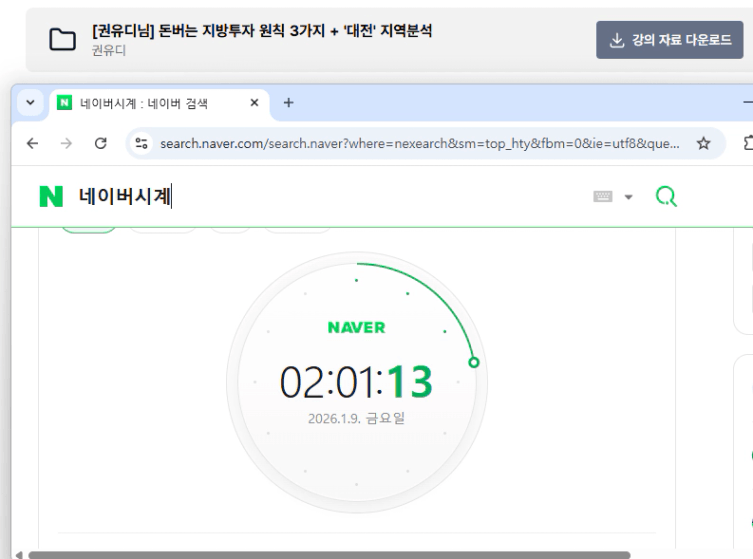Close the 네이버시계 browser tab
Screen dimensions: 753x559
[255, 103]
